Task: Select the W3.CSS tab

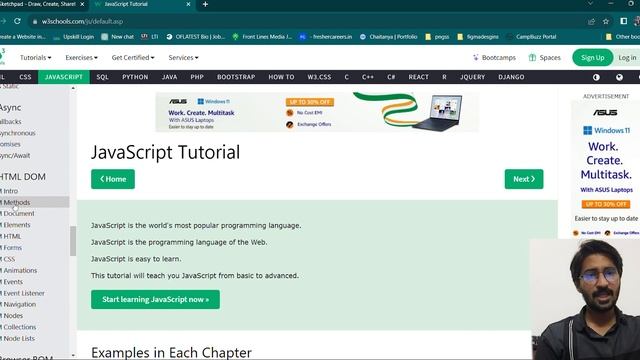Action: (319, 77)
